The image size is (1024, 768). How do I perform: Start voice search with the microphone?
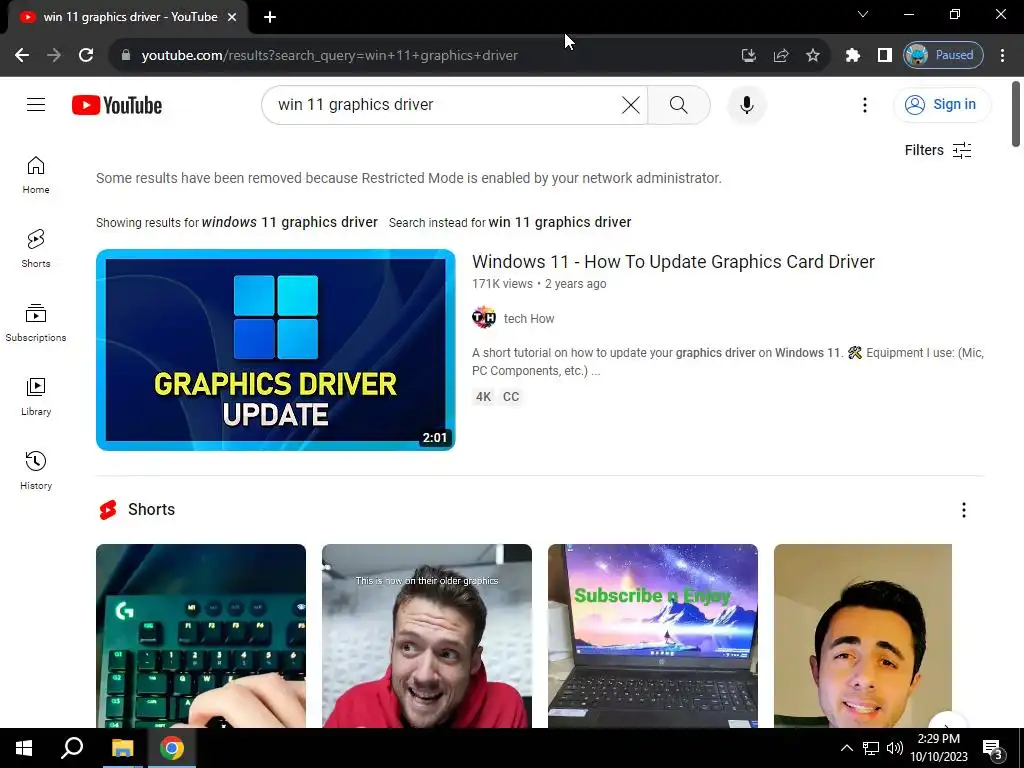coord(746,105)
